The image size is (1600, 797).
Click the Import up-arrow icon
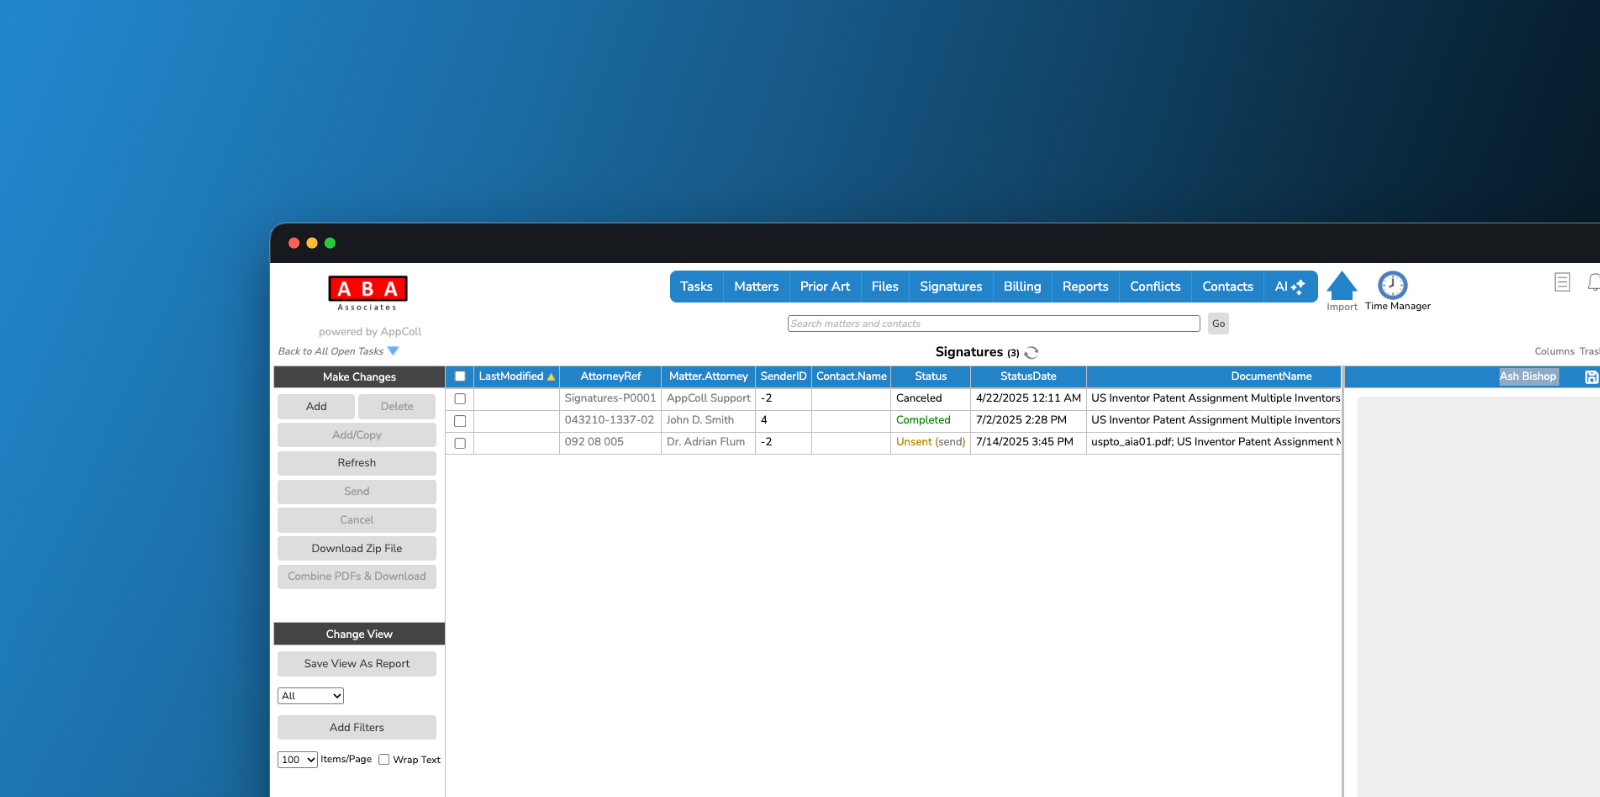coord(1342,286)
